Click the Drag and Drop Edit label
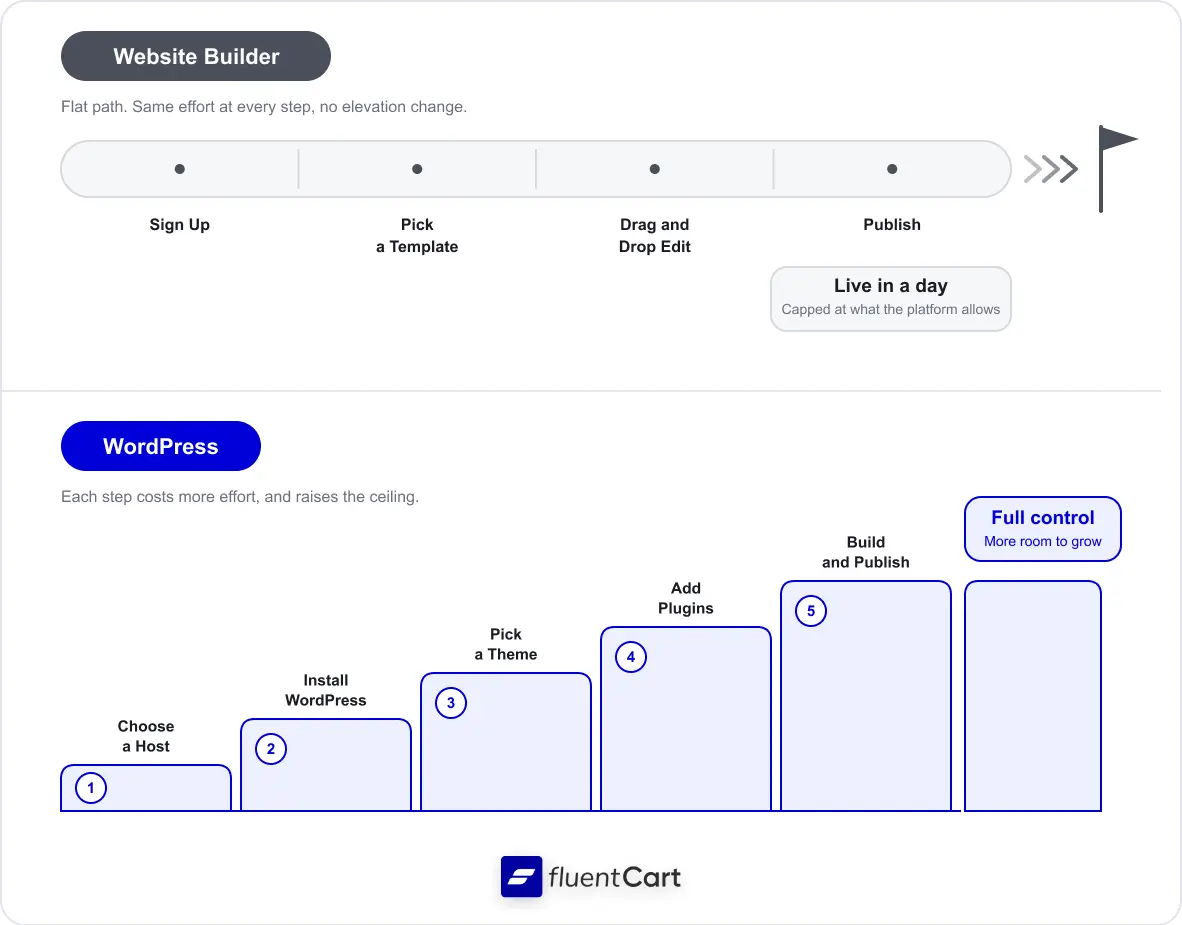 click(x=654, y=235)
